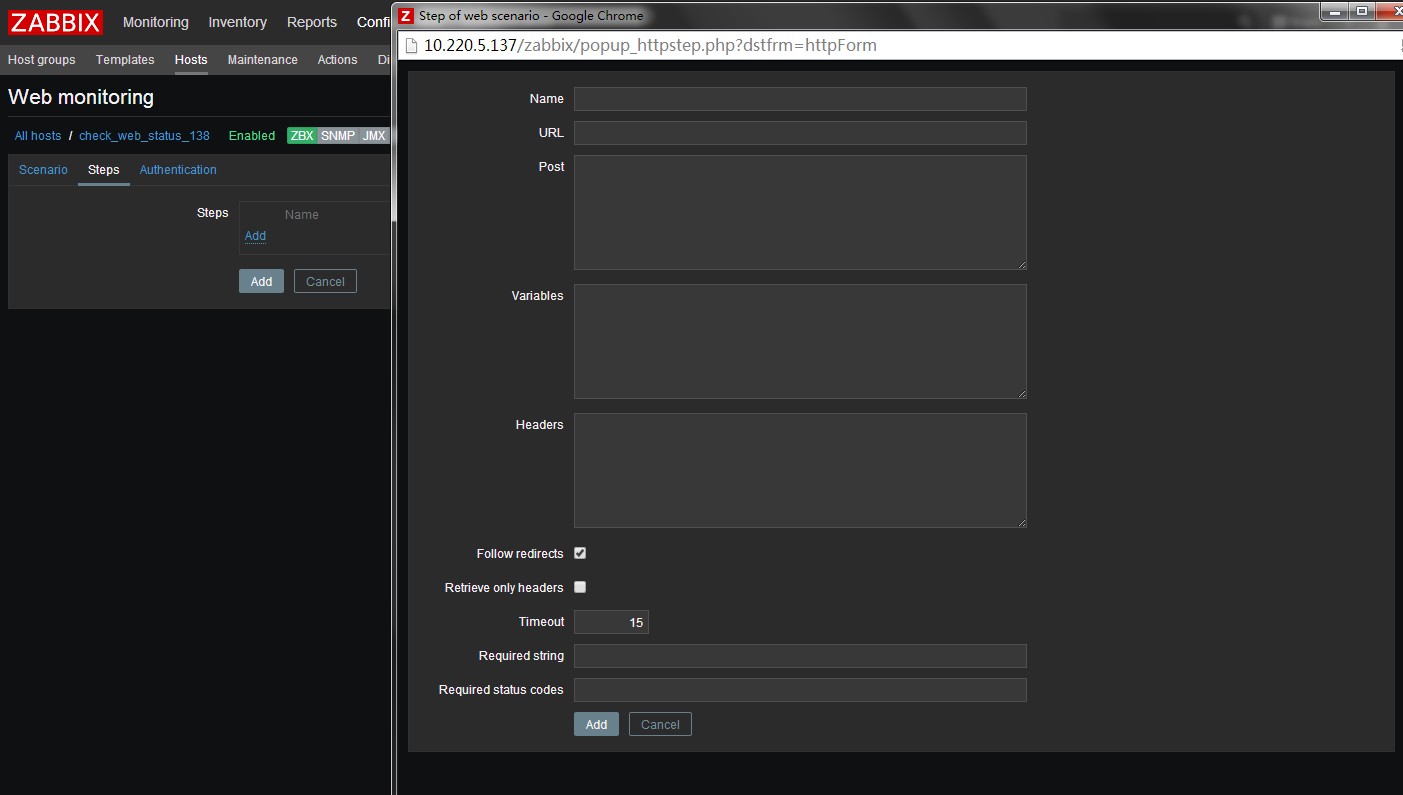Image resolution: width=1403 pixels, height=795 pixels.
Task: Uncheck the Follow redirects checkbox
Action: [580, 553]
